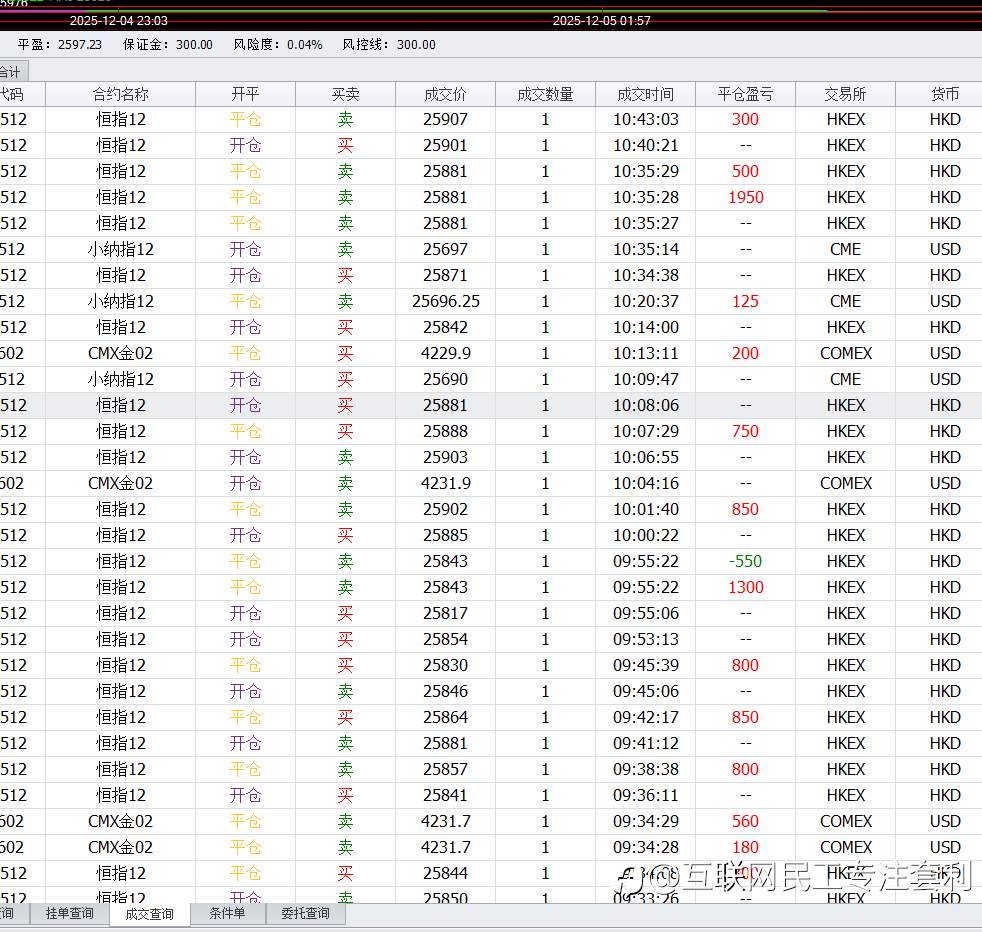Screen dimensions: 982x932
Task: Open the 挂单查询 tab
Action: pos(70,913)
